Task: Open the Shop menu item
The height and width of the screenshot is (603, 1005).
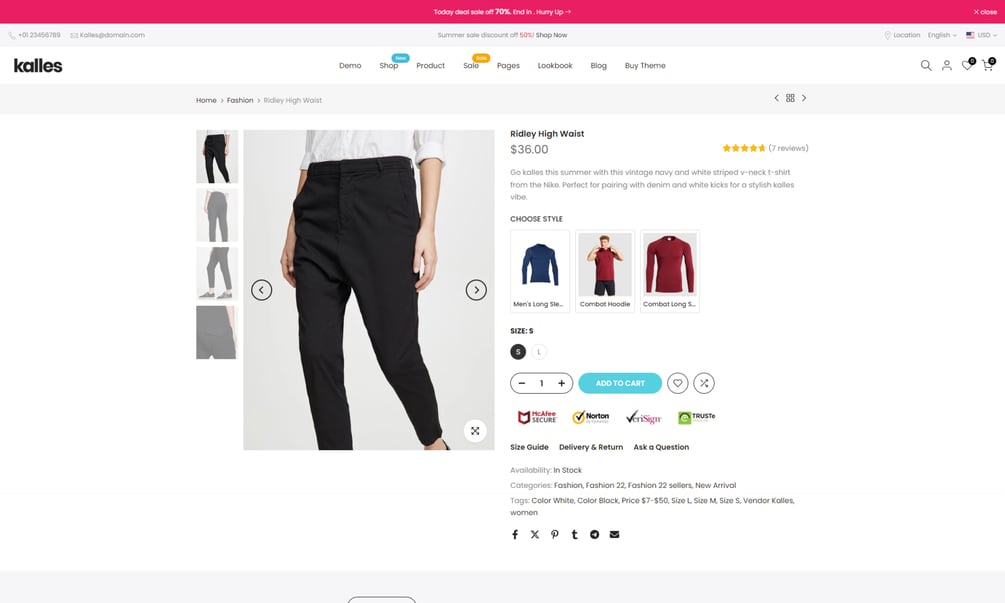Action: click(388, 65)
